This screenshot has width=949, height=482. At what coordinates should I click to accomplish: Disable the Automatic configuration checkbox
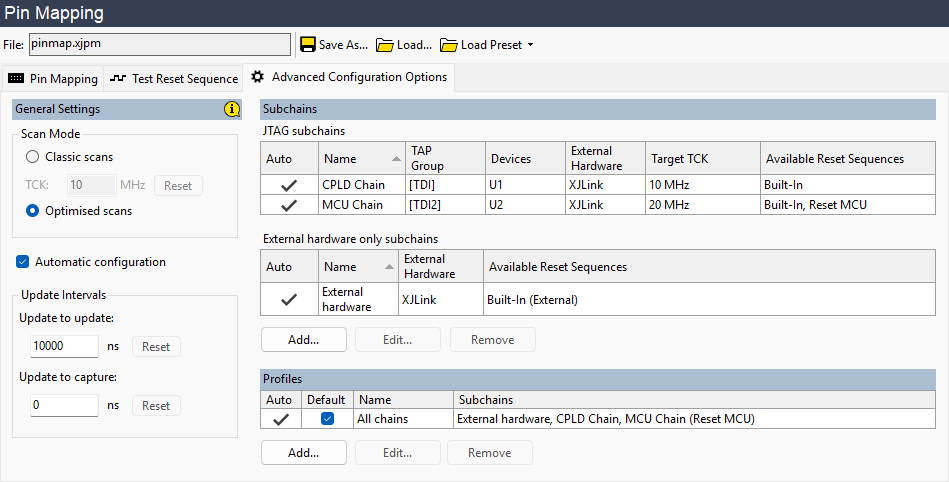point(23,262)
